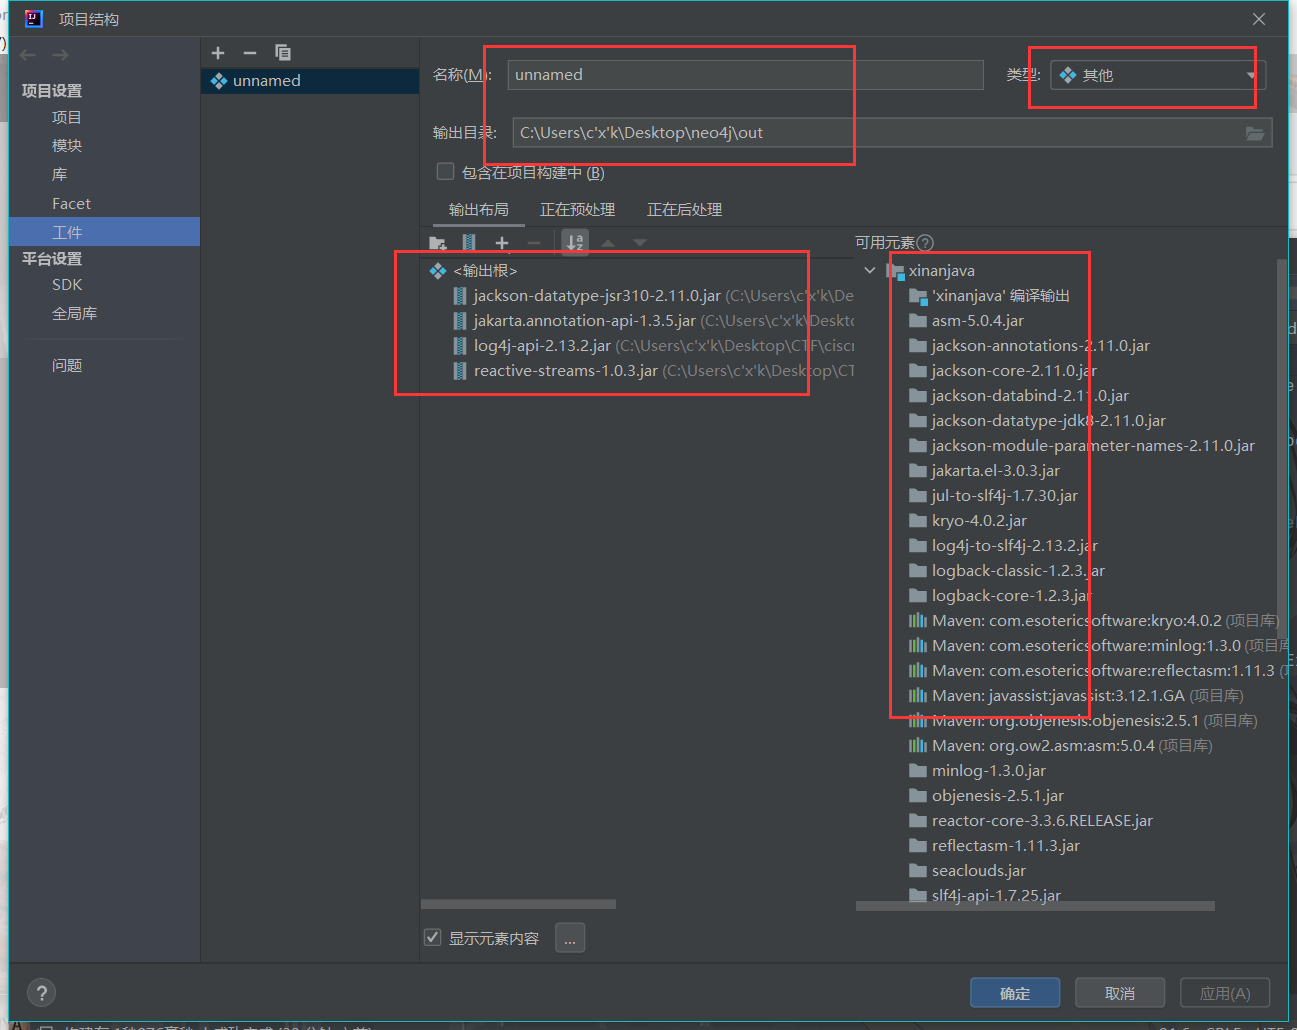This screenshot has height=1030, width=1297.
Task: Navigate forward with the right arrow
Action: 61,55
